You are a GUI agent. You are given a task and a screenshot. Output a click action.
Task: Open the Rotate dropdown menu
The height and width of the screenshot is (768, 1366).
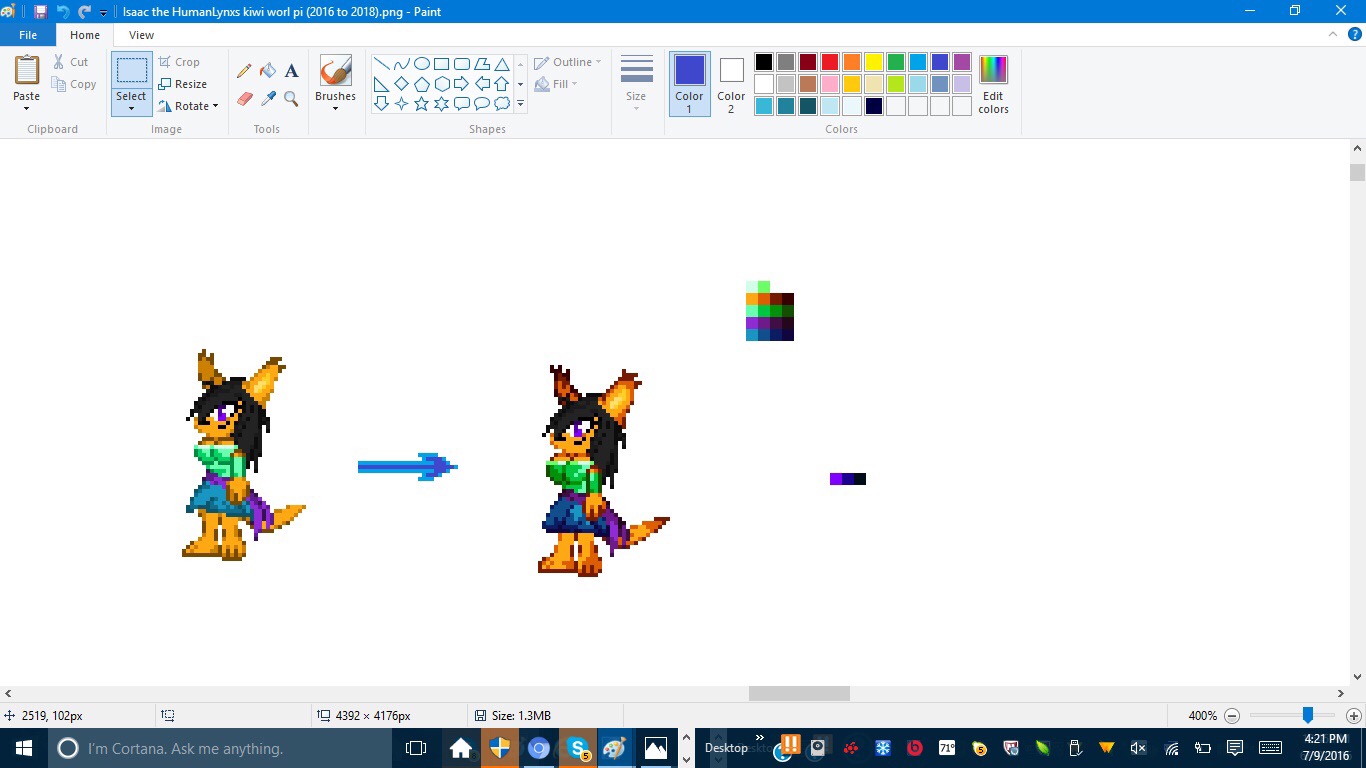[190, 106]
